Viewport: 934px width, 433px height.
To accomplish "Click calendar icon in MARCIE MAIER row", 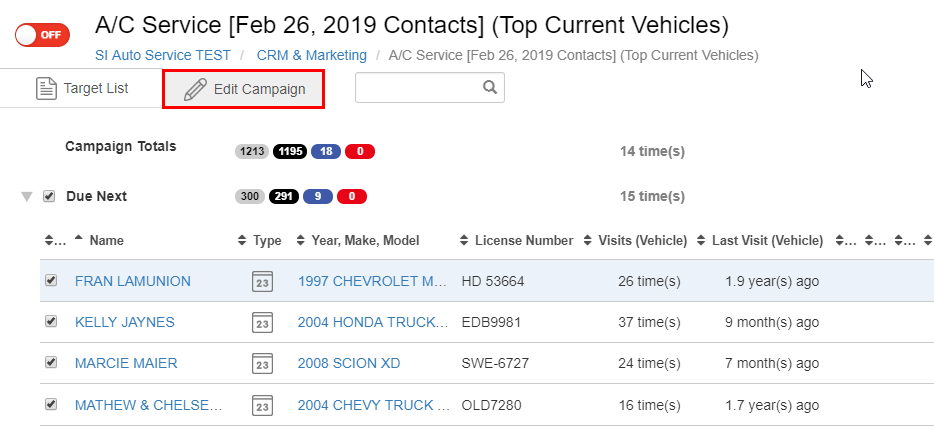I will [x=262, y=363].
